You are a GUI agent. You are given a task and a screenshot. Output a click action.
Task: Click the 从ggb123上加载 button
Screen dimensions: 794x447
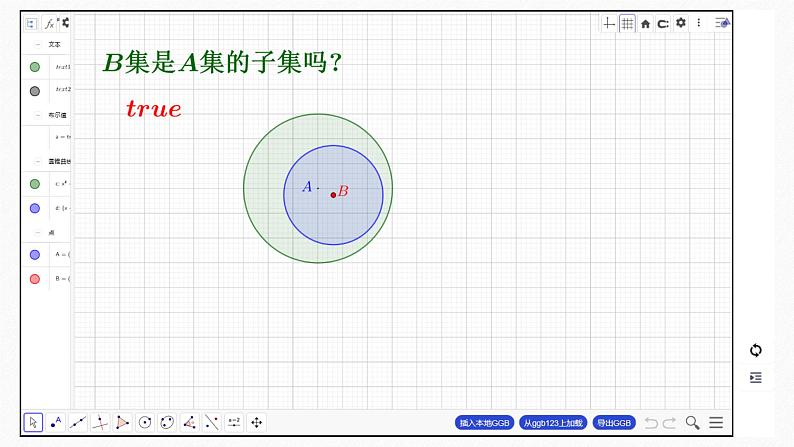pos(553,423)
